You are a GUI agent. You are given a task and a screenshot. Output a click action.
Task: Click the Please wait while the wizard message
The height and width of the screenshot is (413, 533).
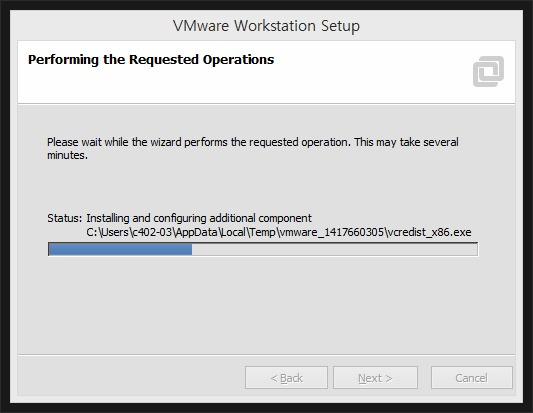tap(253, 148)
